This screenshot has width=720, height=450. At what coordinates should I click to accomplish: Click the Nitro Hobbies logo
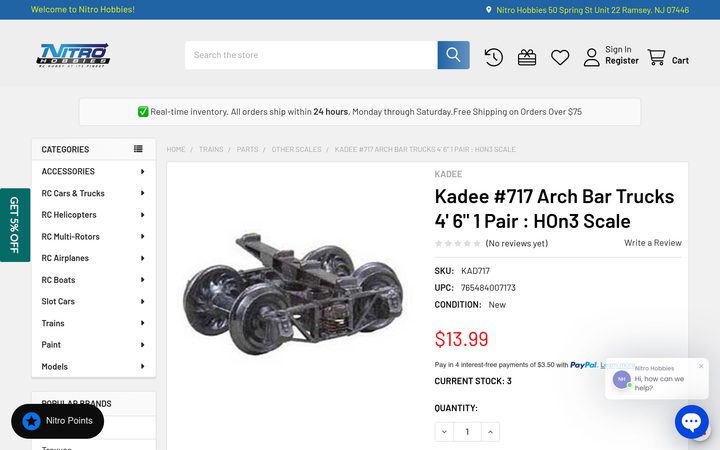tap(73, 55)
